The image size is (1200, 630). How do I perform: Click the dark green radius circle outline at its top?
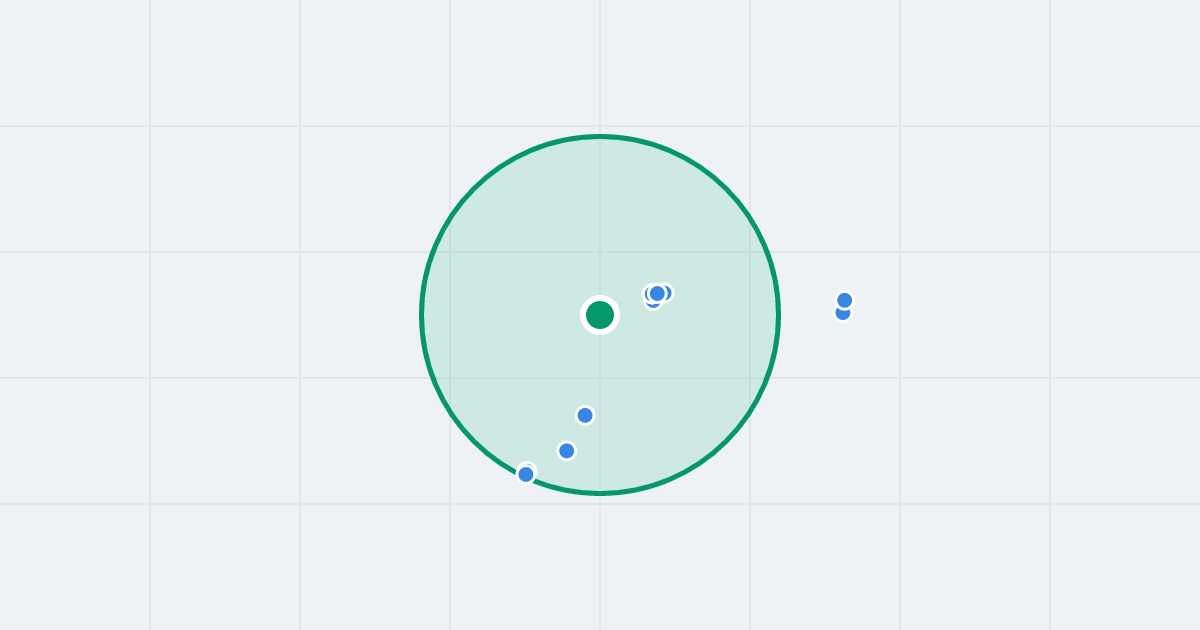tap(600, 136)
